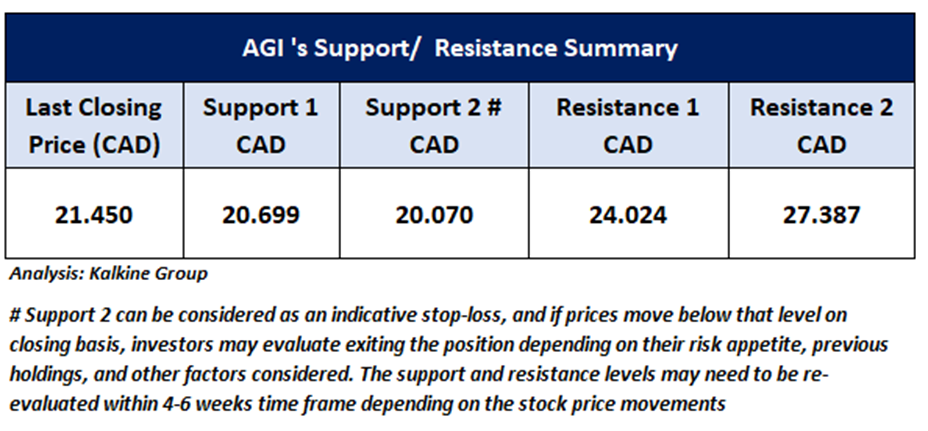This screenshot has height=431, width=928.
Task: Click the Resistance 1 CAD column header
Action: 627,126
